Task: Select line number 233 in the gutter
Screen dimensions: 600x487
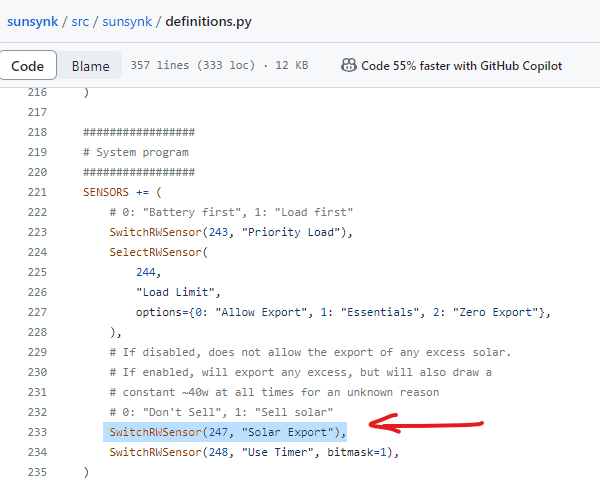Action: click(x=37, y=432)
